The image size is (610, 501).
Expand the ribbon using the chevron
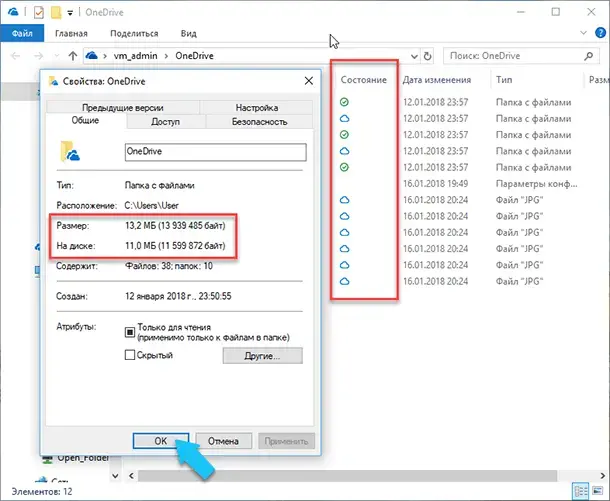pos(583,32)
